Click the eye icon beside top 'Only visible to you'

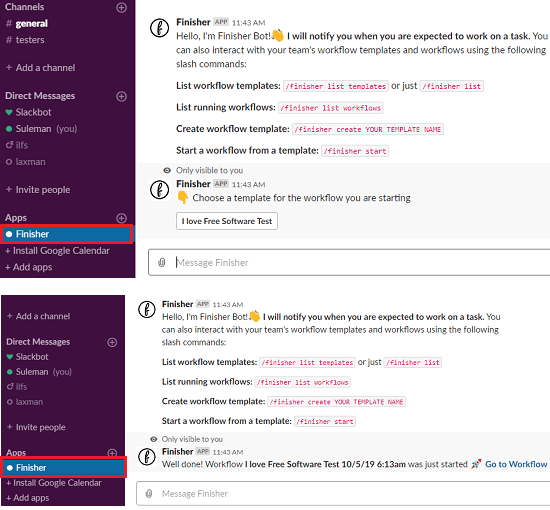click(x=167, y=170)
